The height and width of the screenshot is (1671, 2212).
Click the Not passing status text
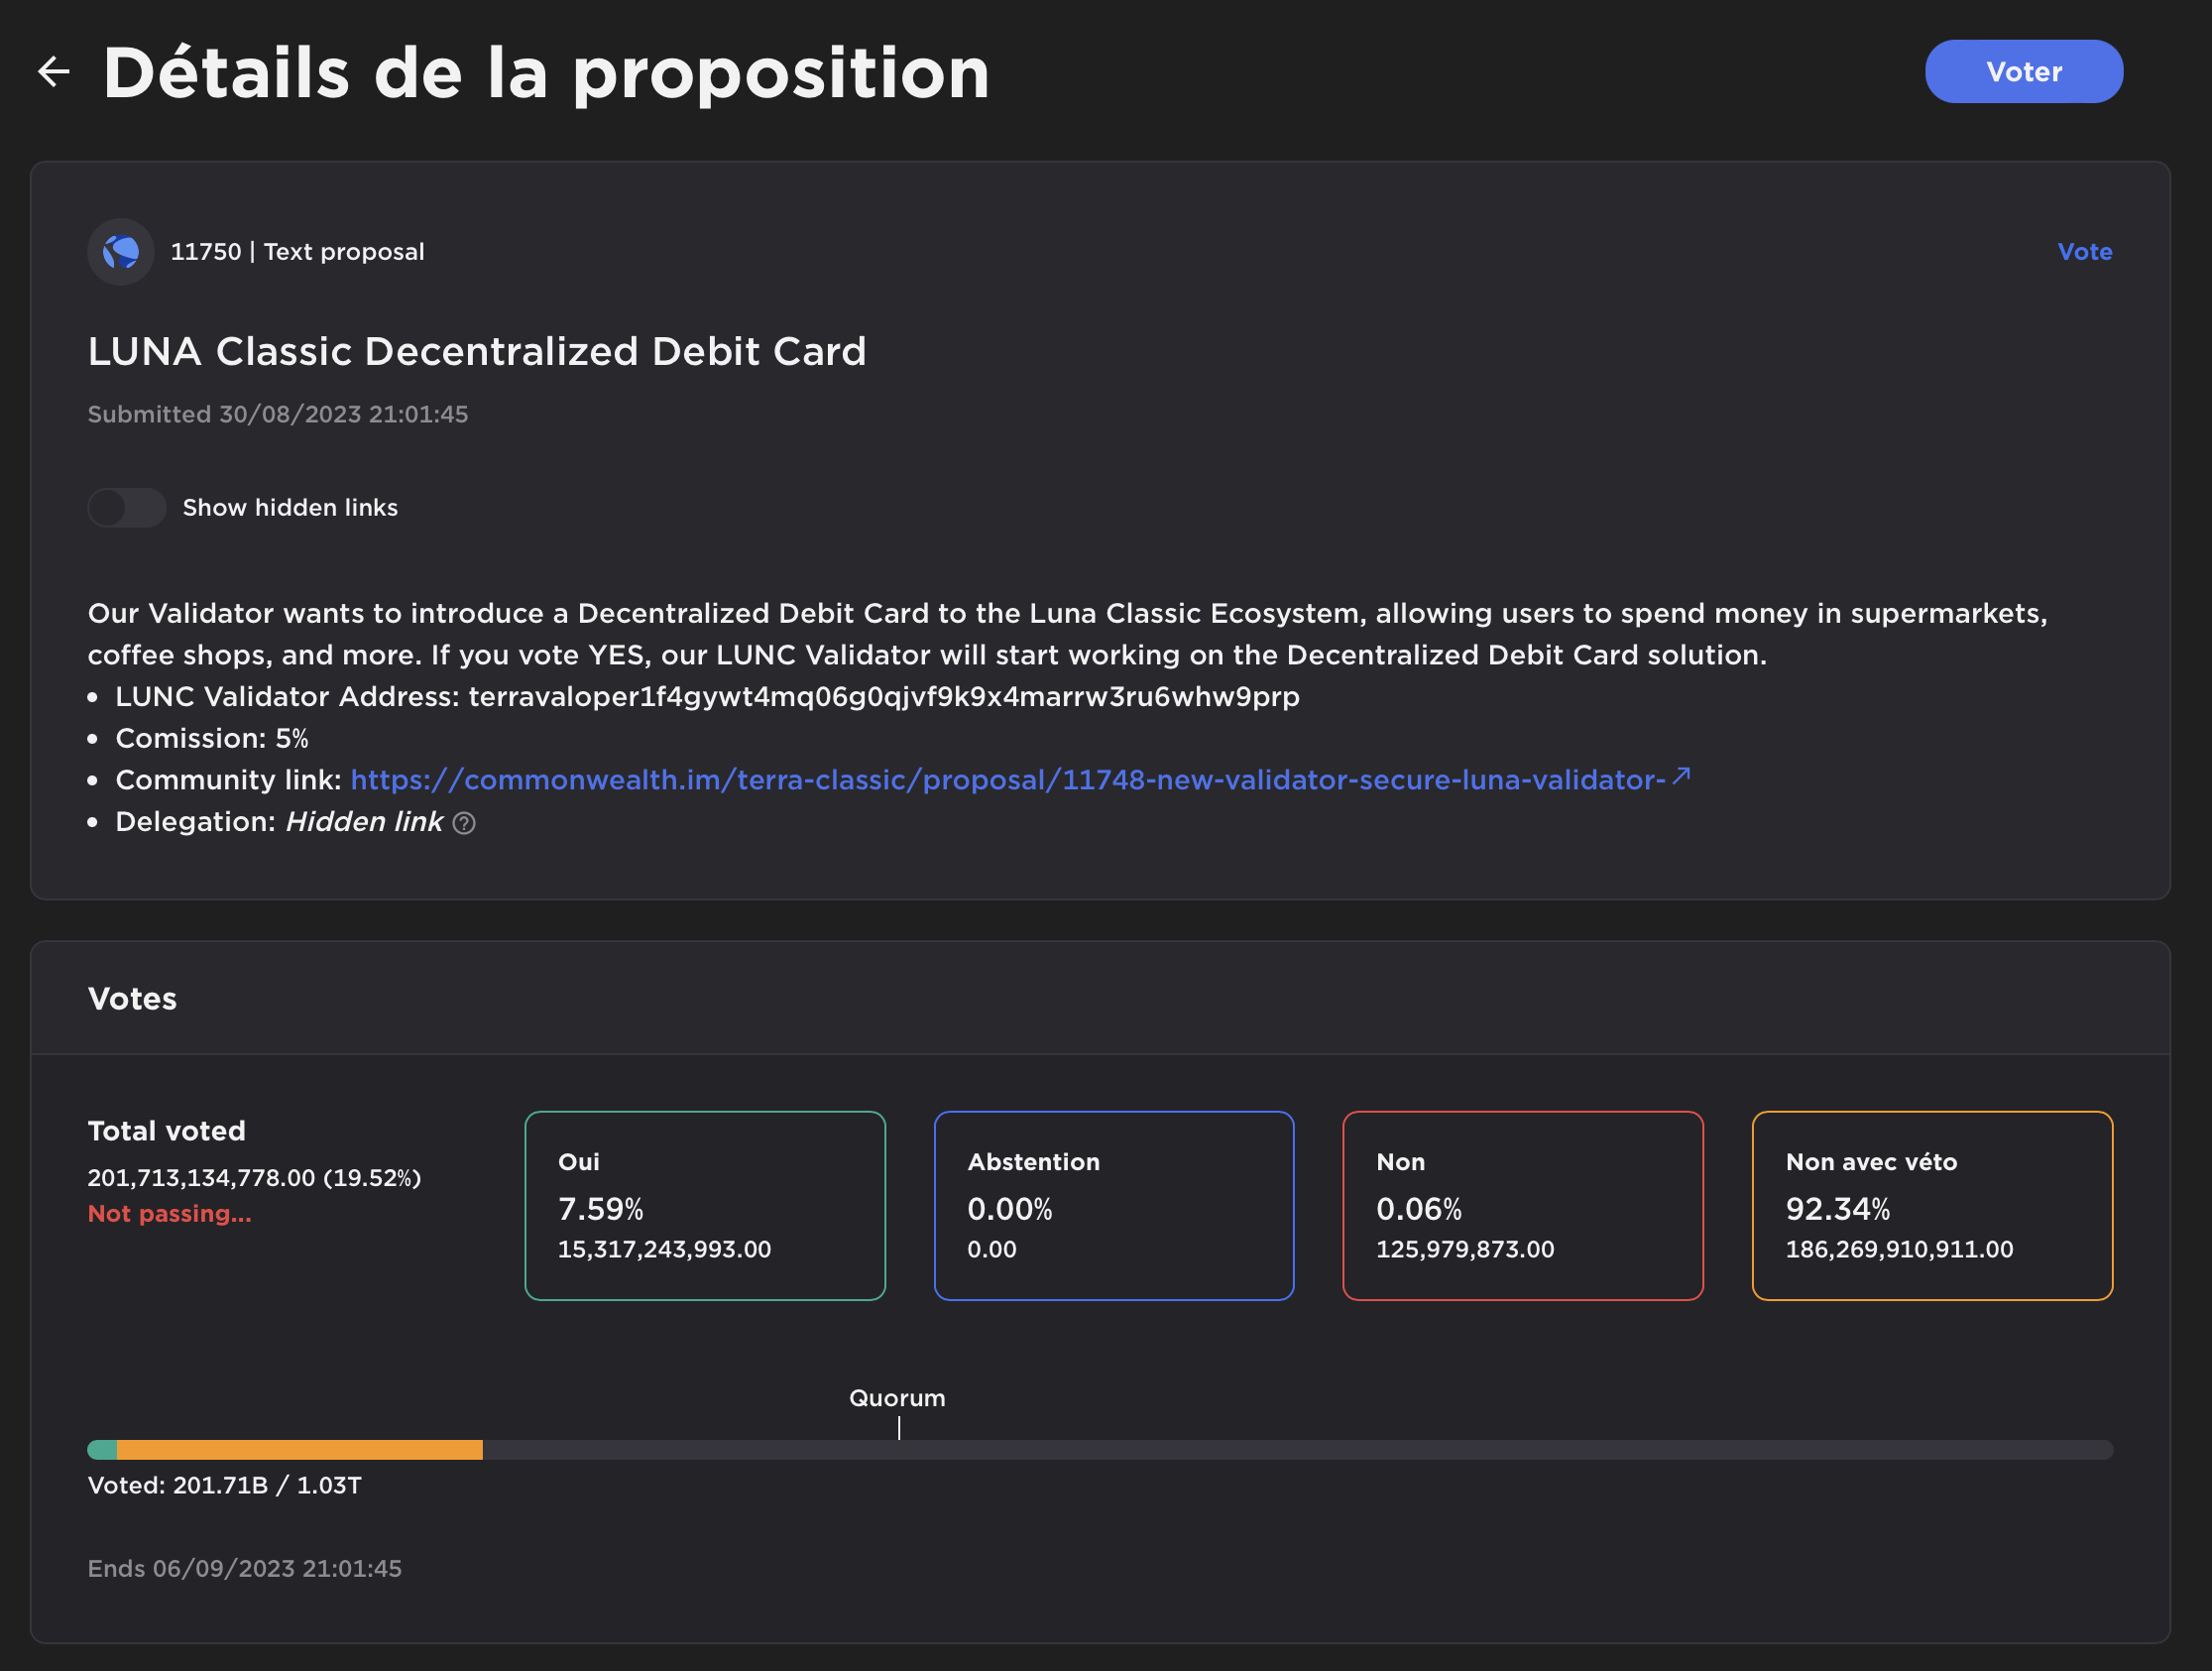tap(169, 1214)
